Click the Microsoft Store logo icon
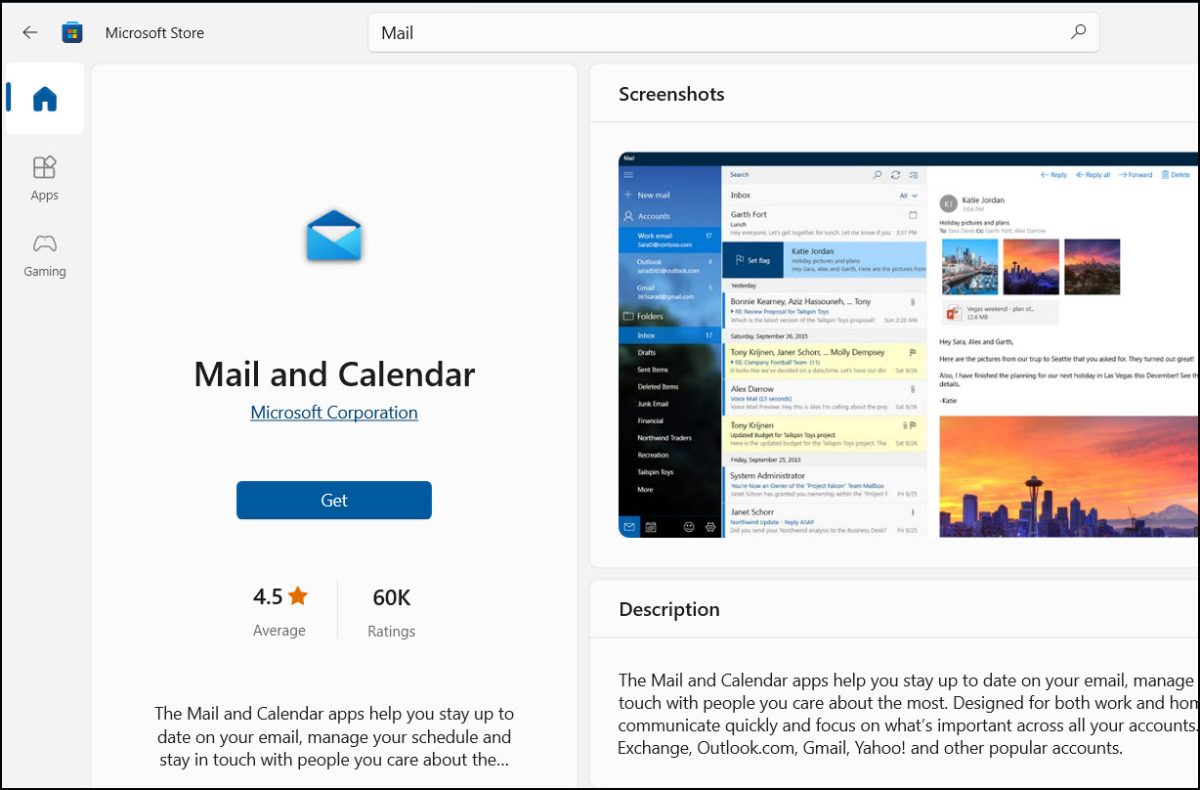The width and height of the screenshot is (1200, 790). 72,32
